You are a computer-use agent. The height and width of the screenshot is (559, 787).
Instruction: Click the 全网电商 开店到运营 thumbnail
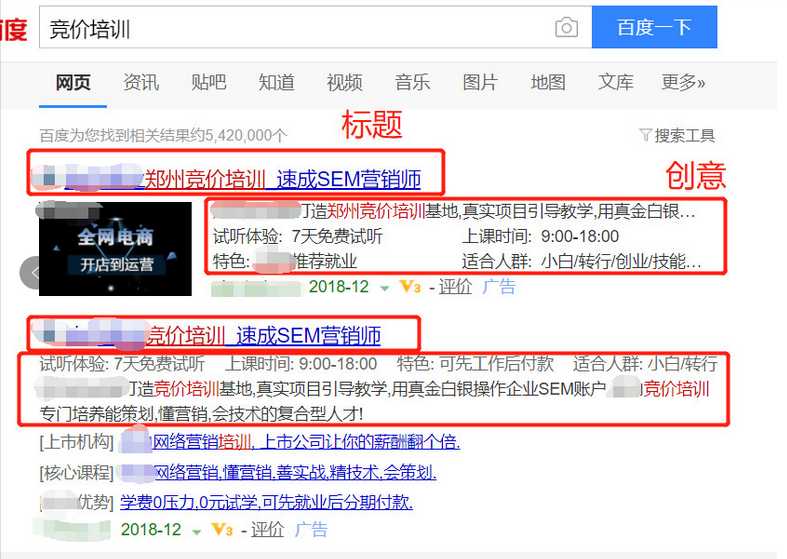[115, 249]
